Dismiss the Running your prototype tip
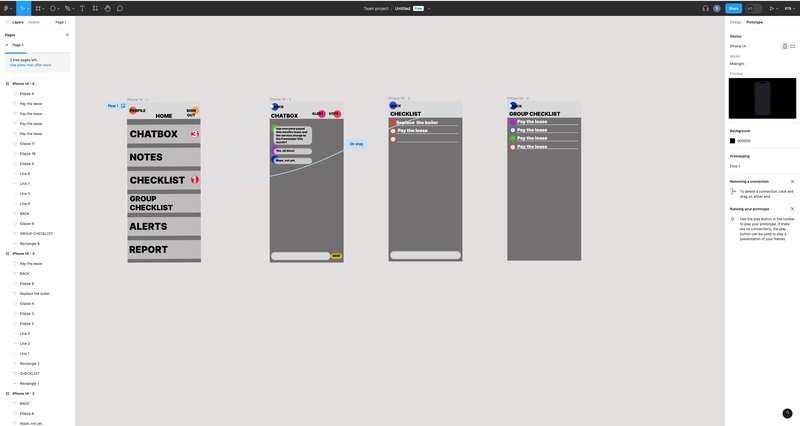 [x=792, y=209]
